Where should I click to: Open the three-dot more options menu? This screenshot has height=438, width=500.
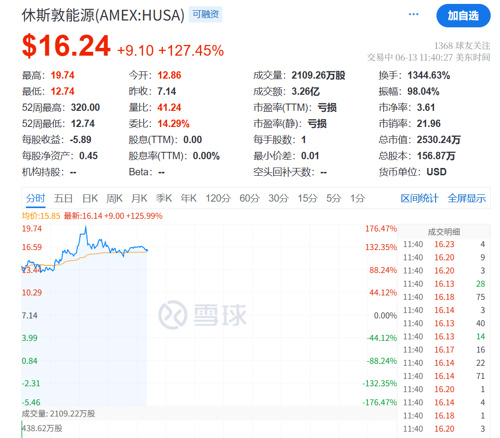[413, 14]
